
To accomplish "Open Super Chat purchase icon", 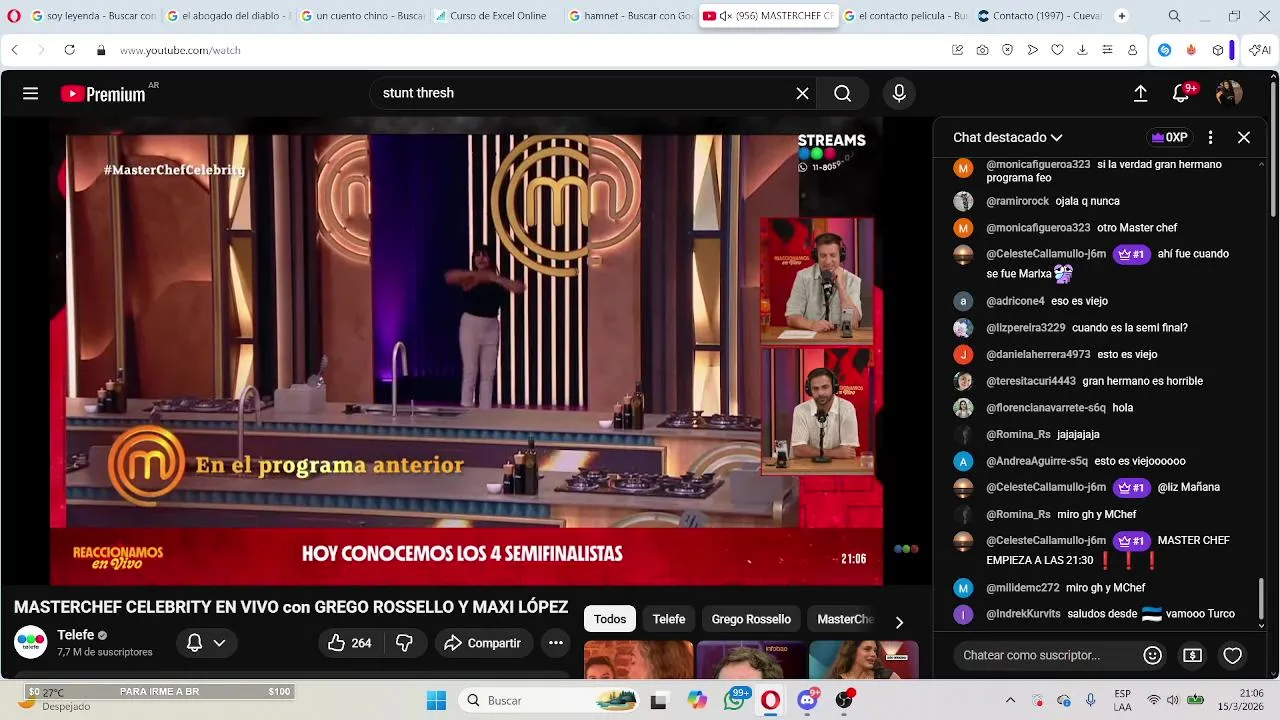I will [1192, 655].
